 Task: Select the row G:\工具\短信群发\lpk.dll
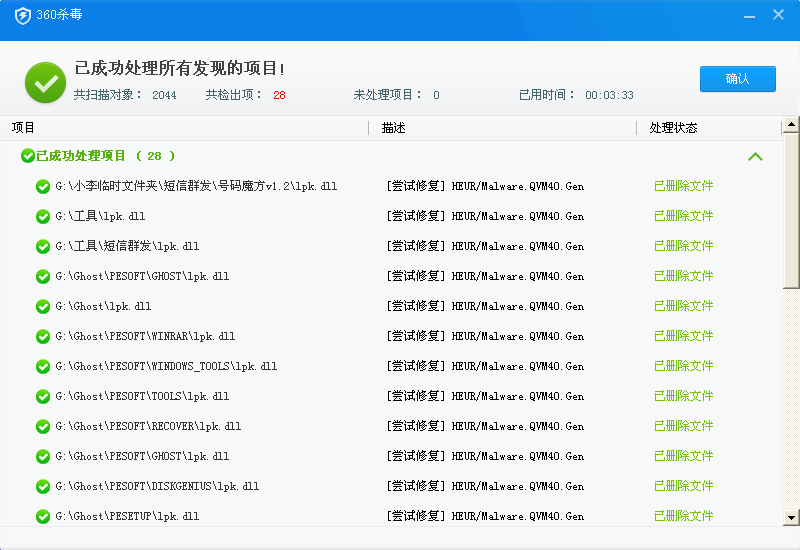392,246
